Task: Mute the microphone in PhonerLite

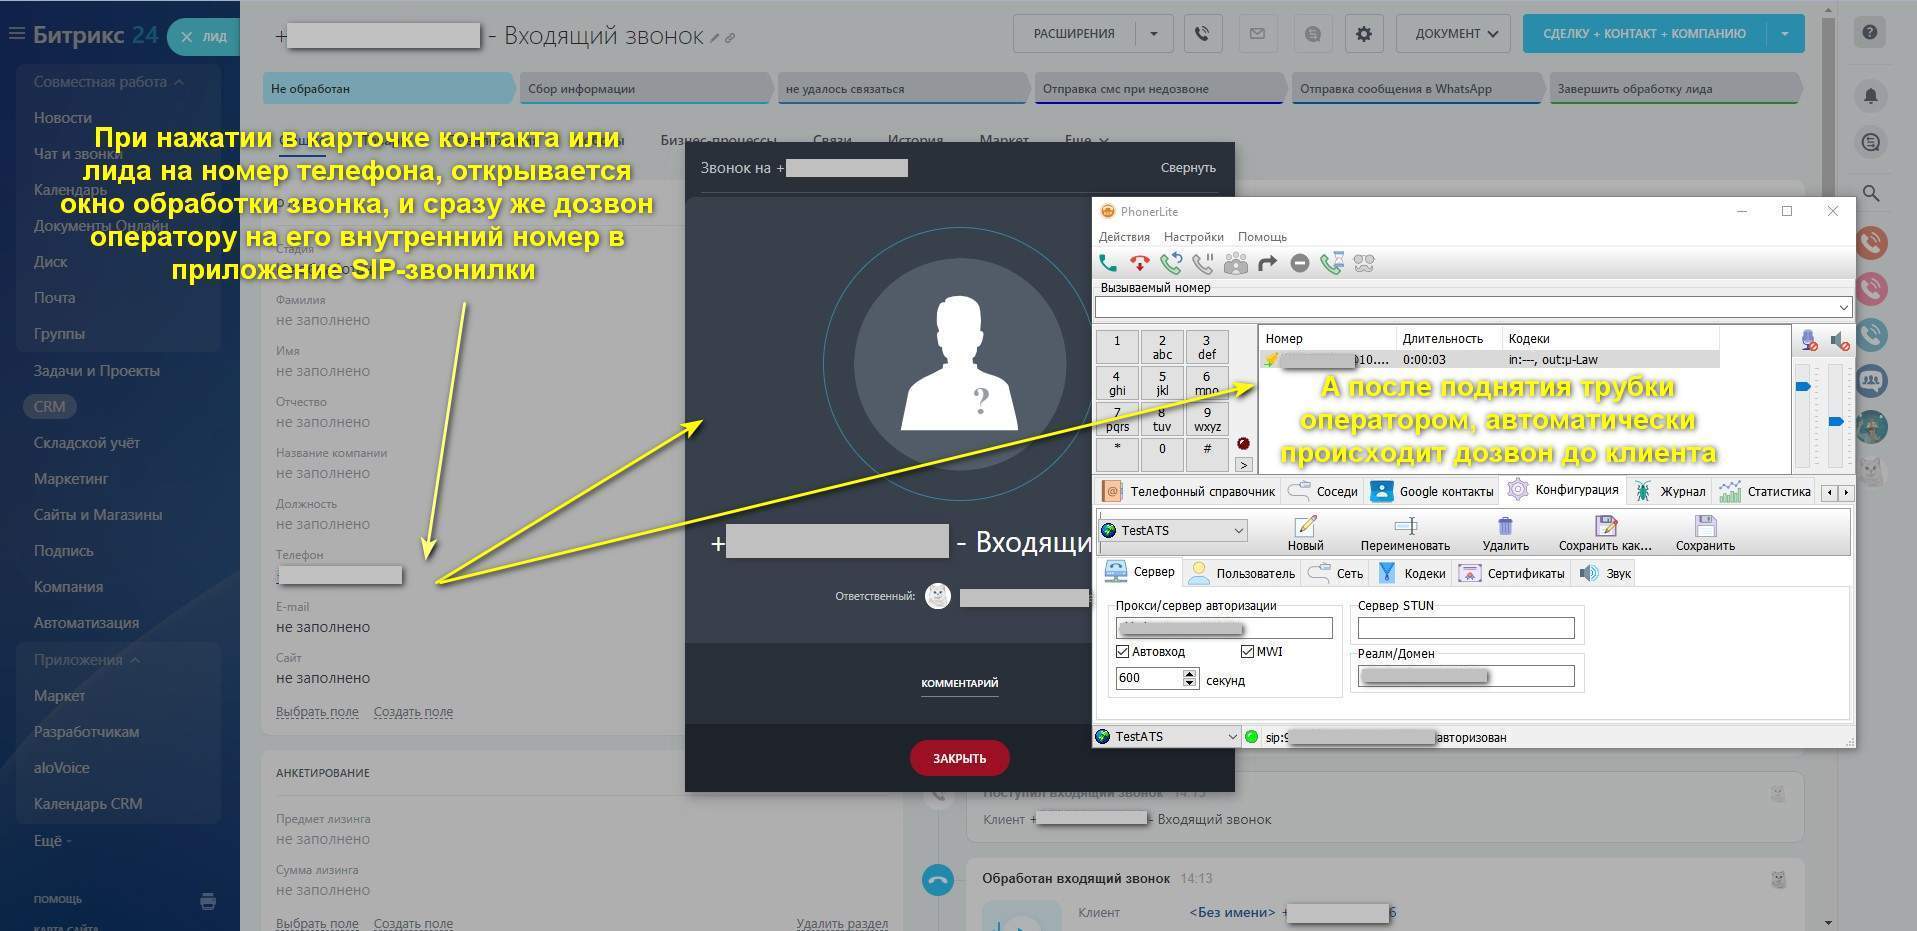Action: coord(1809,341)
